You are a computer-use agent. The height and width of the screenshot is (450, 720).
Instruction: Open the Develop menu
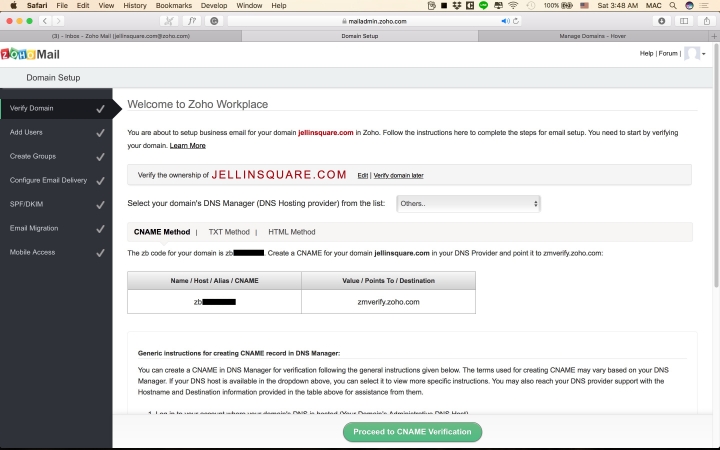click(x=214, y=6)
